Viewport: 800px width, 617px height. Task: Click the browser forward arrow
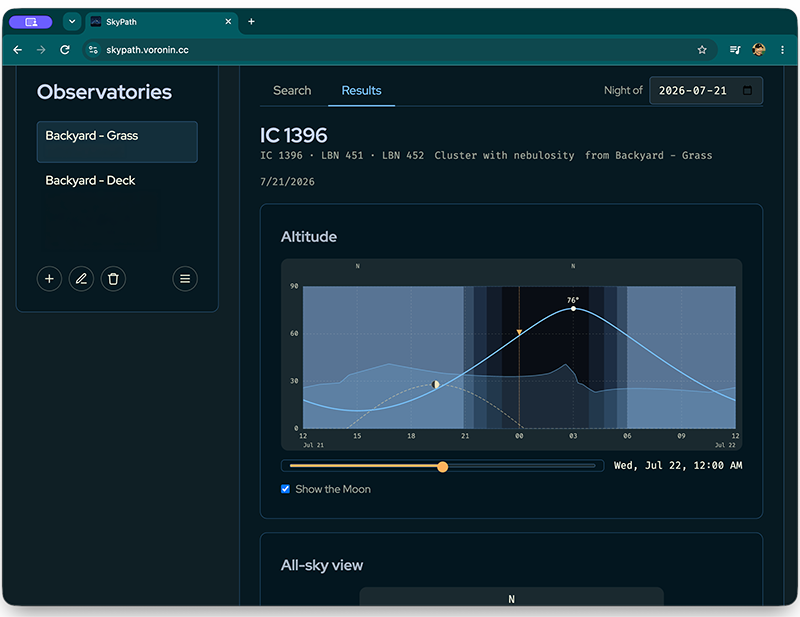[x=41, y=50]
